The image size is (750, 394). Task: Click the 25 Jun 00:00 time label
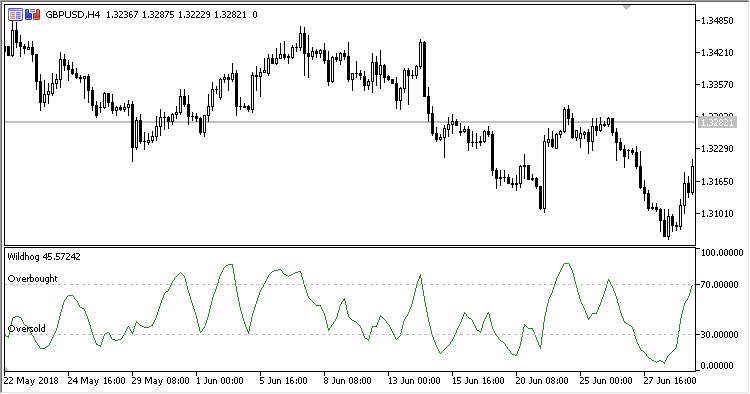pyautogui.click(x=606, y=381)
